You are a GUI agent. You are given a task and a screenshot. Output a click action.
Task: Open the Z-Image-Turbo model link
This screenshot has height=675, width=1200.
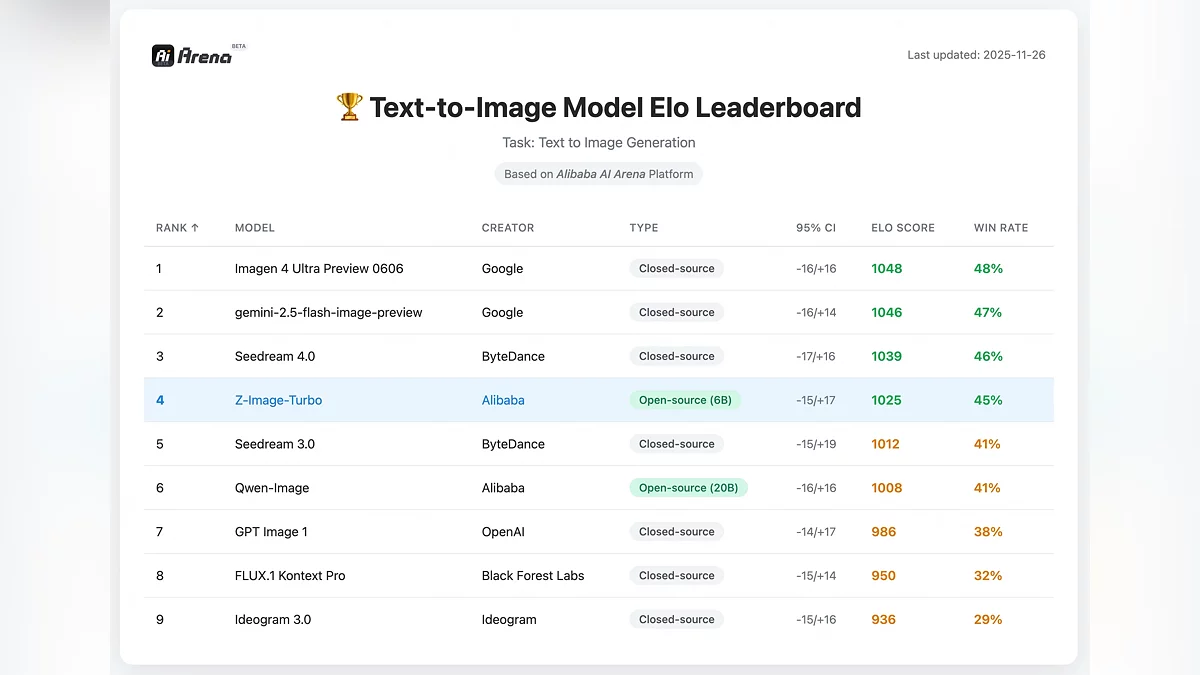tap(278, 400)
